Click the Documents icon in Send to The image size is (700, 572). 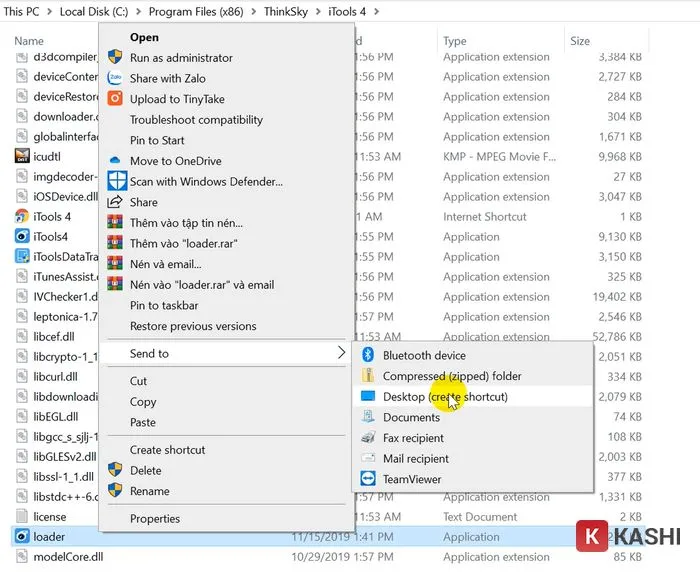pyautogui.click(x=367, y=417)
